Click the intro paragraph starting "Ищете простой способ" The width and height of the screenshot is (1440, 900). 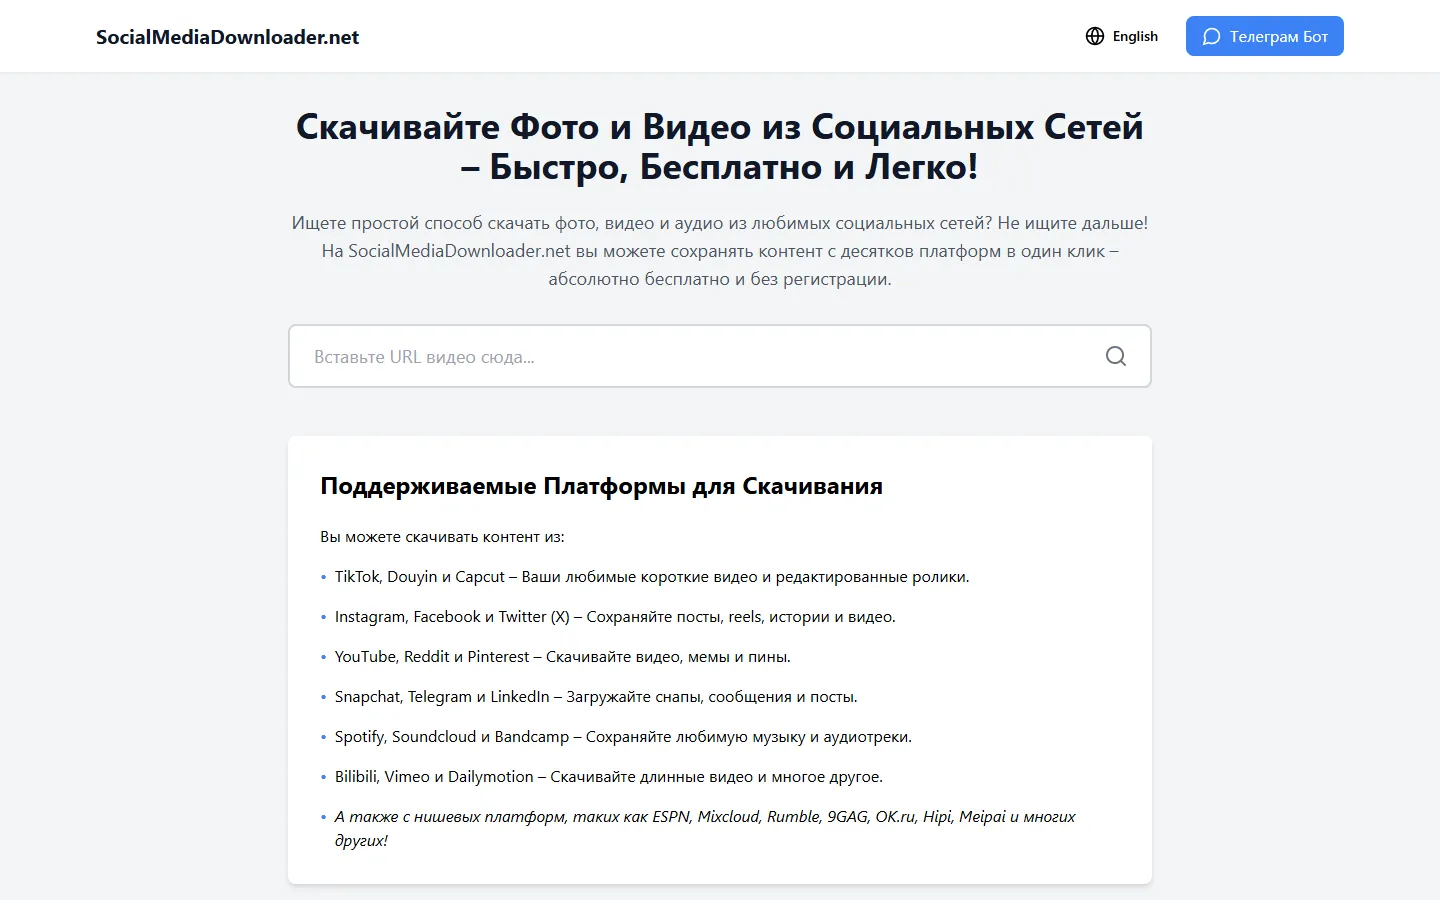tap(720, 251)
